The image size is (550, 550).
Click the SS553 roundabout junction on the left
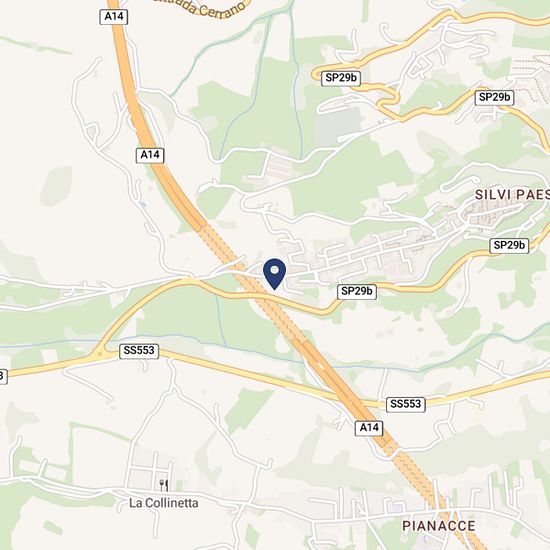click(100, 354)
